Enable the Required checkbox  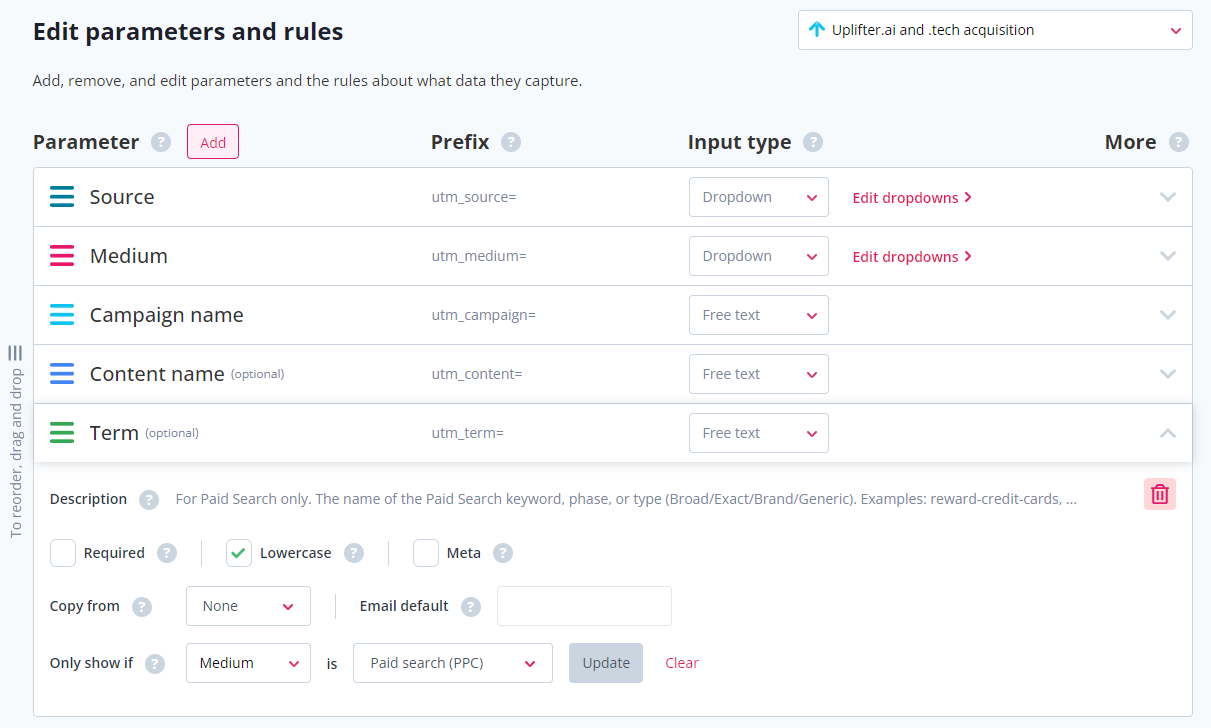coord(63,553)
